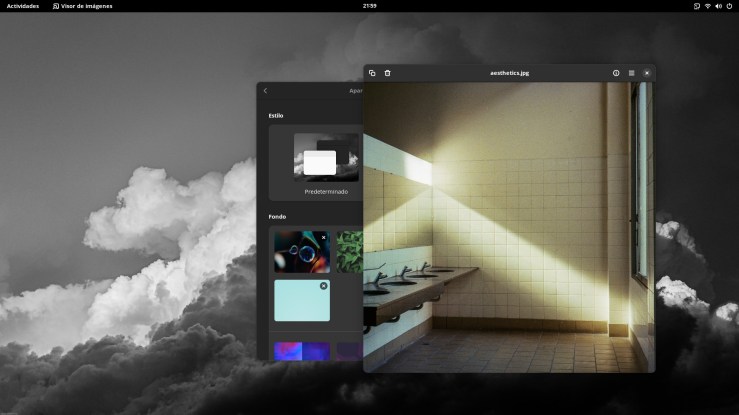The width and height of the screenshot is (739, 415).
Task: Delete the cyan background with circled X
Action: click(x=324, y=286)
